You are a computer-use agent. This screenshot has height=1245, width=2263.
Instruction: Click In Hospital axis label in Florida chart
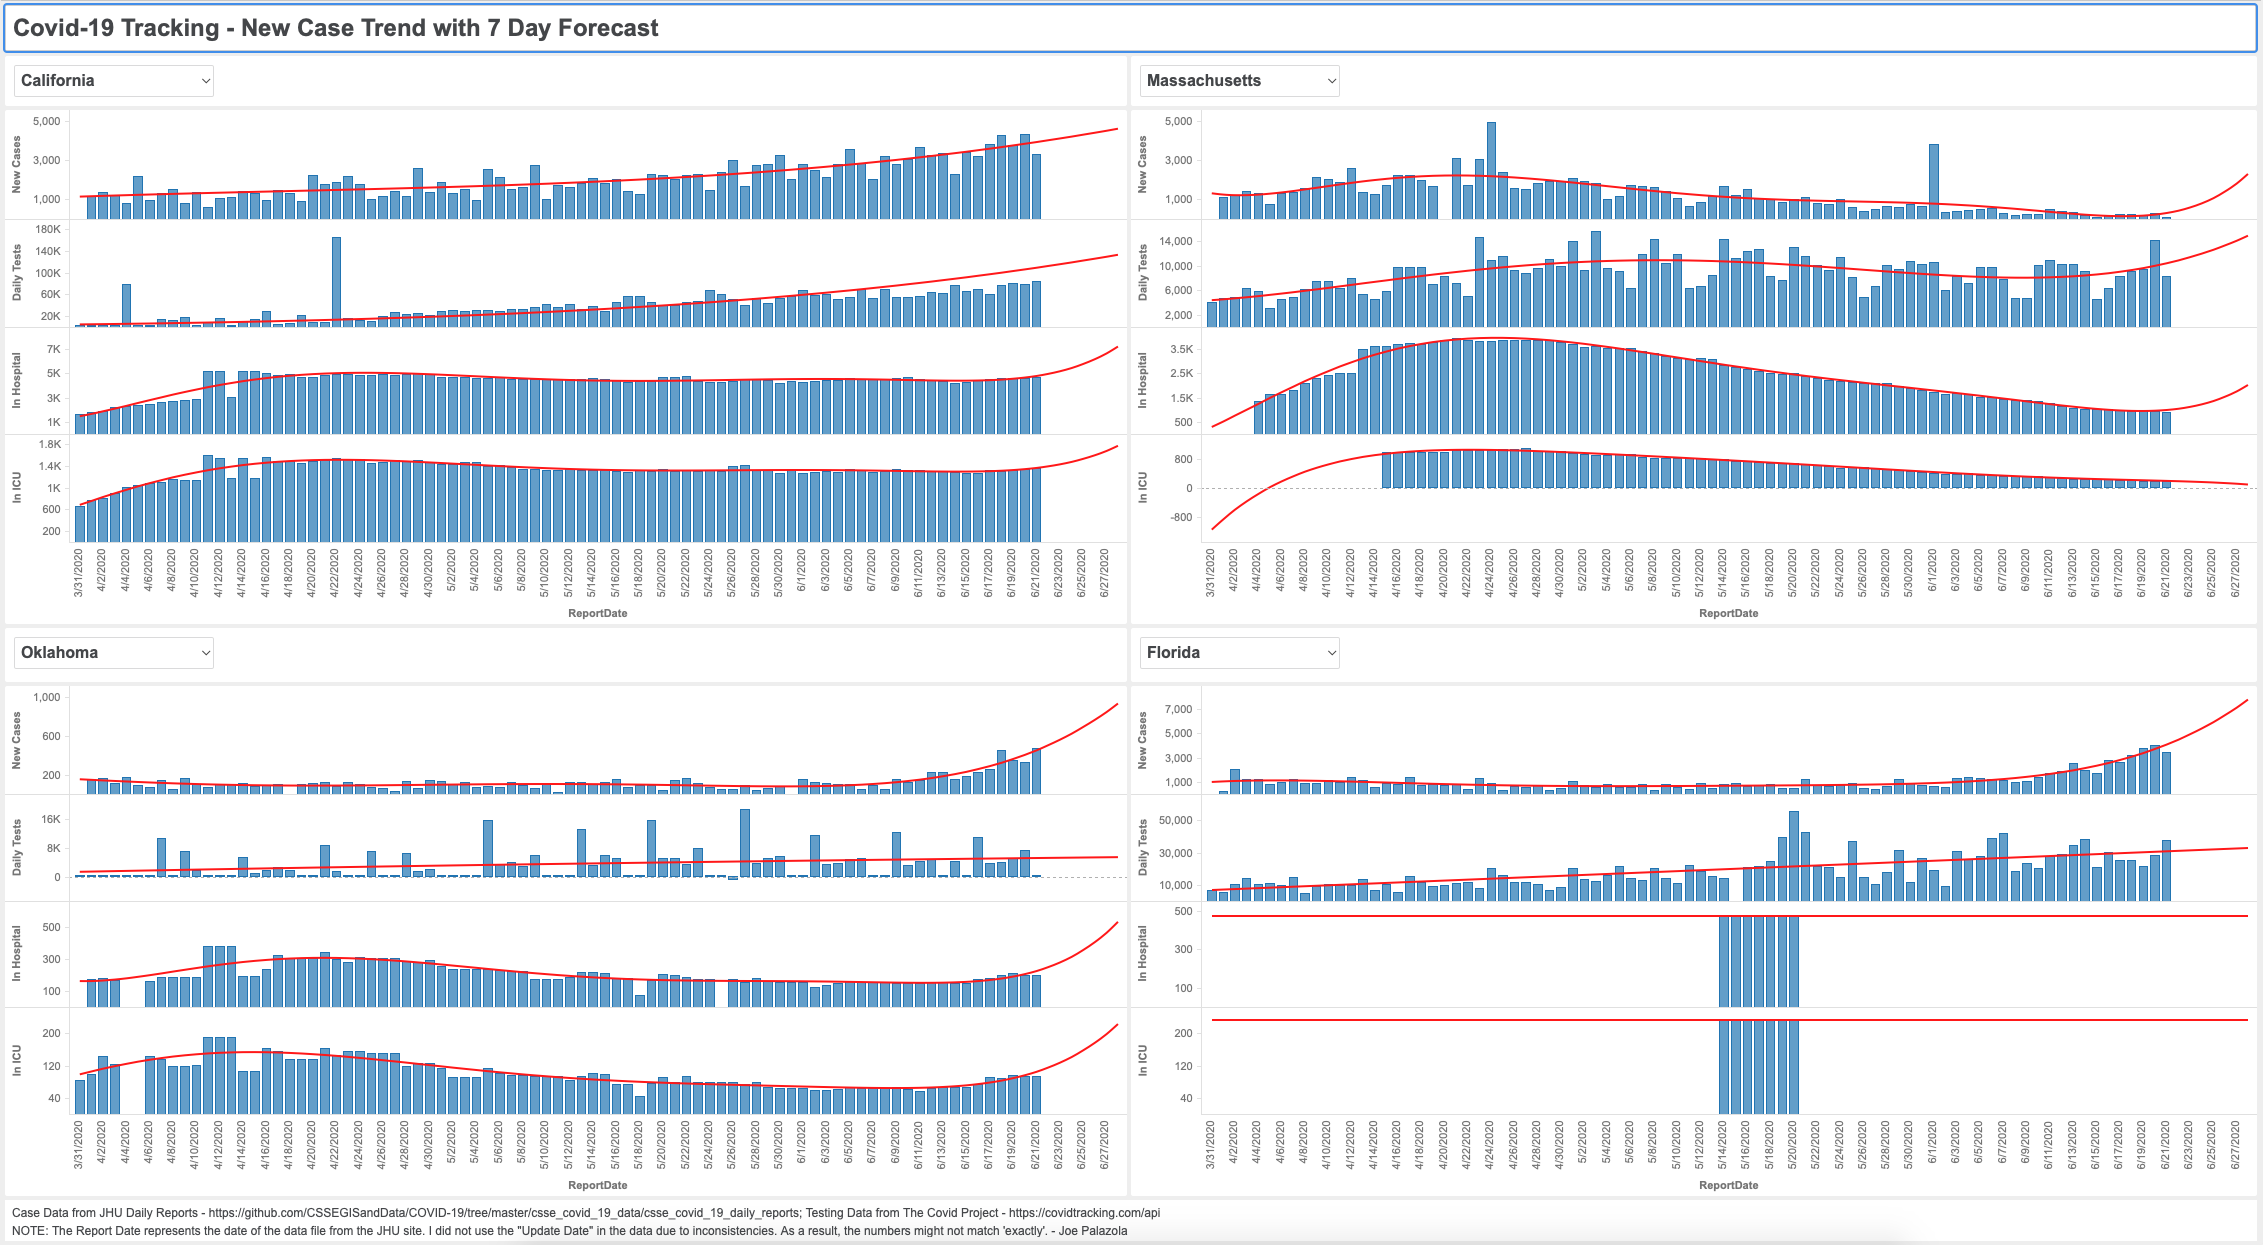point(1143,953)
